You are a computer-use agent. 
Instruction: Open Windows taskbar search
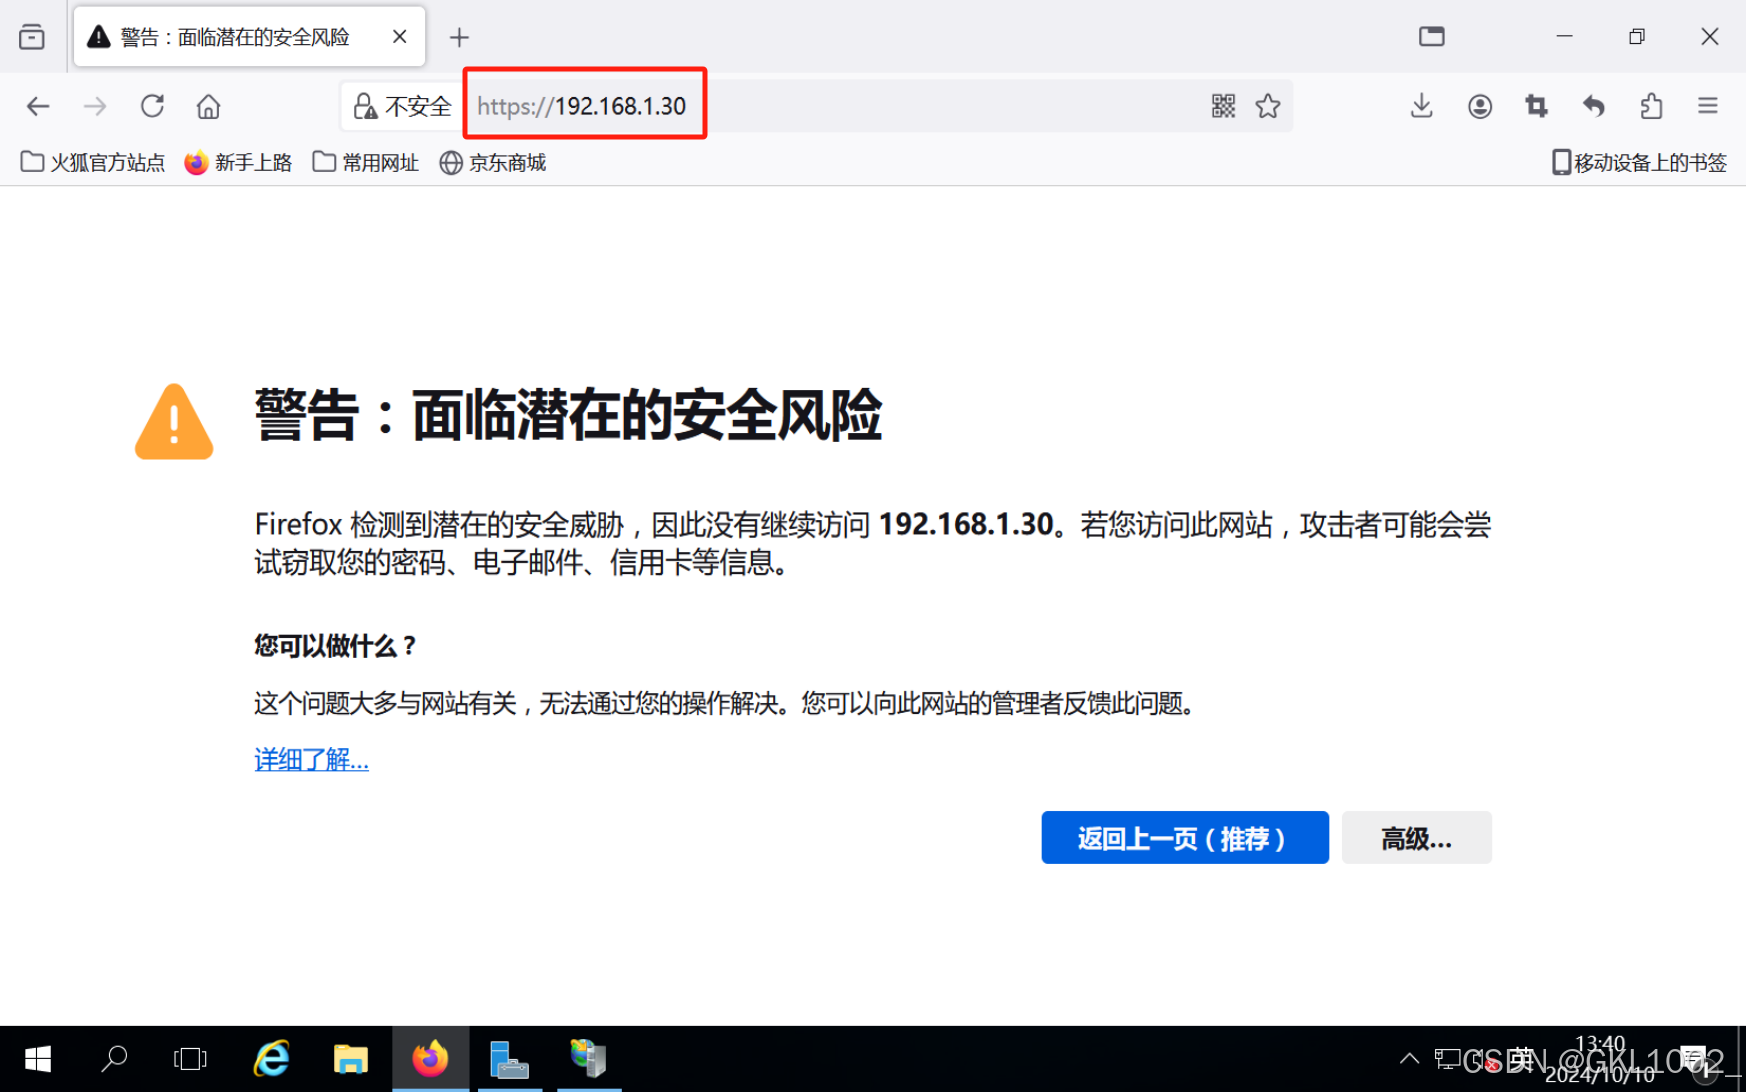[x=114, y=1059]
